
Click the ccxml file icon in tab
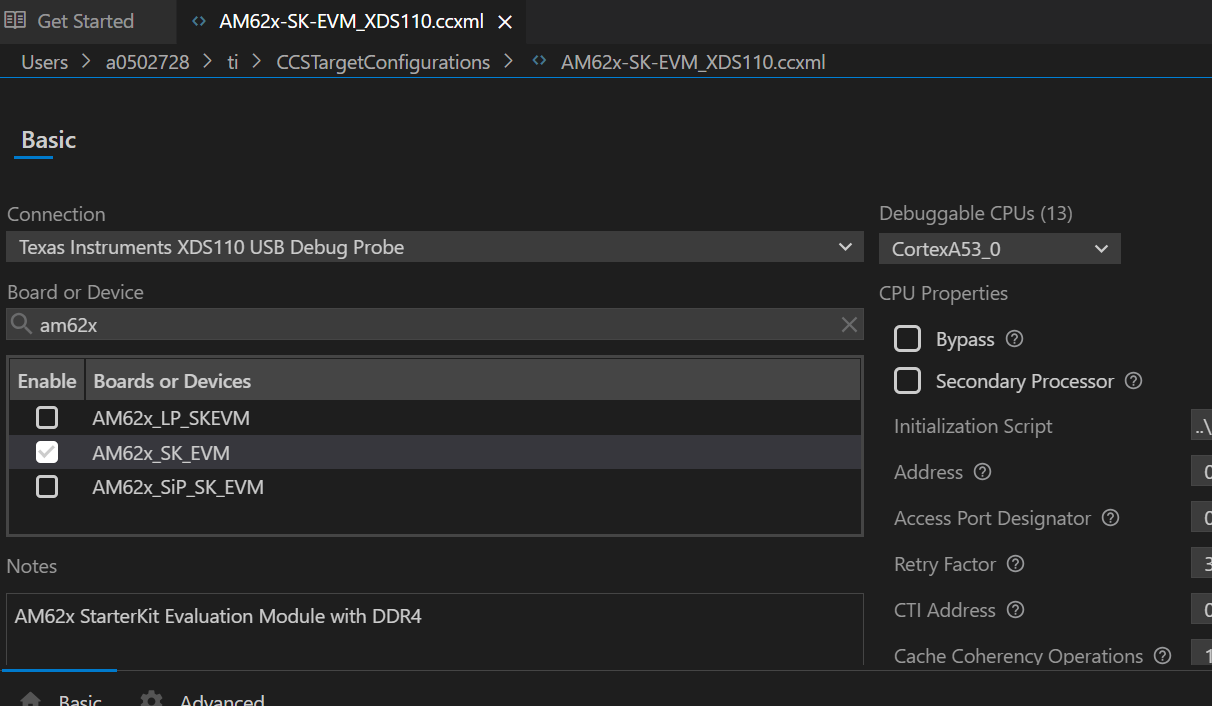click(199, 21)
